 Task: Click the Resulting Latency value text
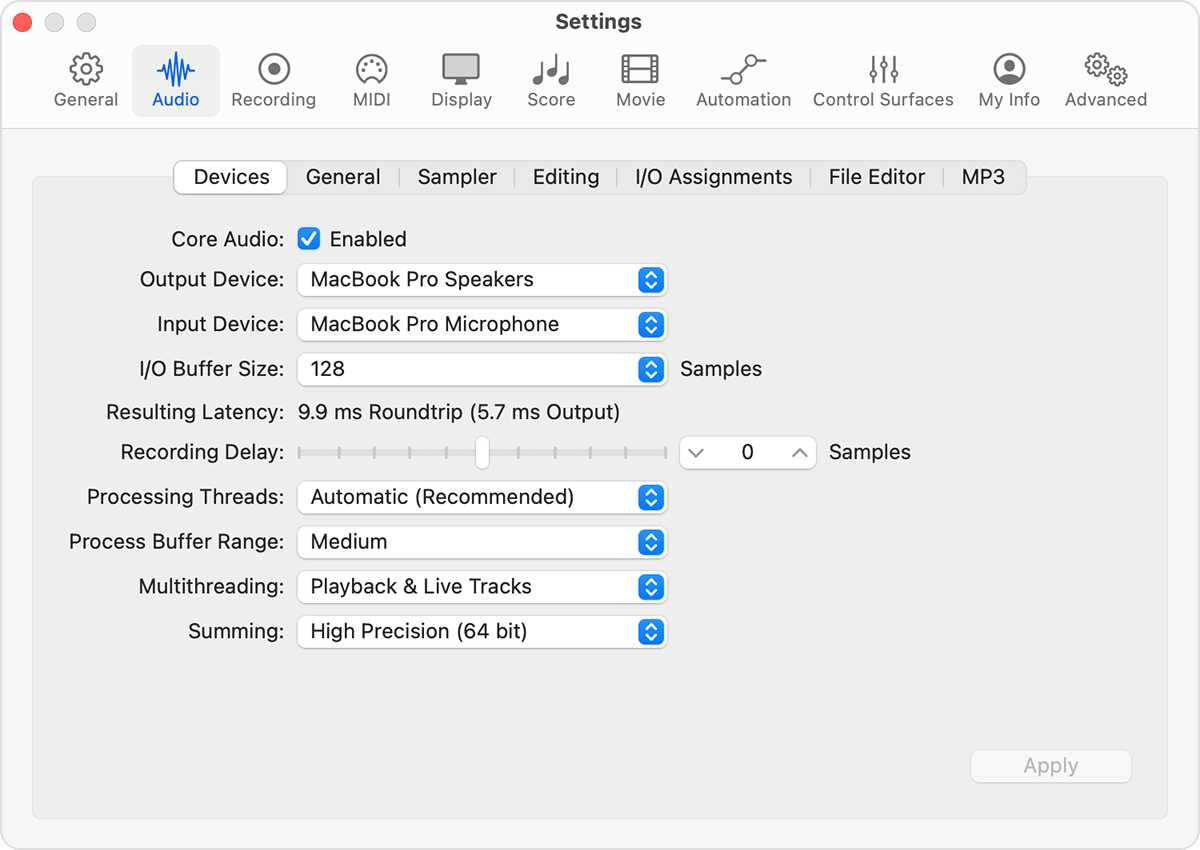458,412
